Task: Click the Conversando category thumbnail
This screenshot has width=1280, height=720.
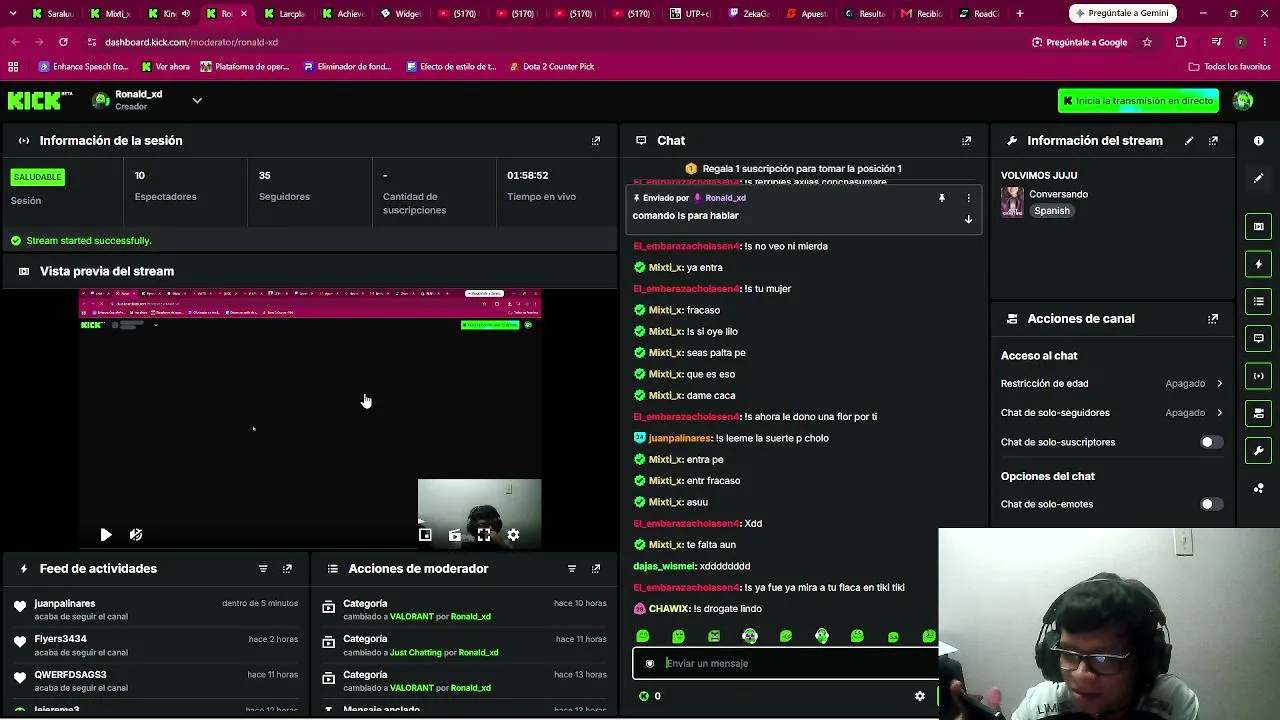Action: coord(1012,202)
